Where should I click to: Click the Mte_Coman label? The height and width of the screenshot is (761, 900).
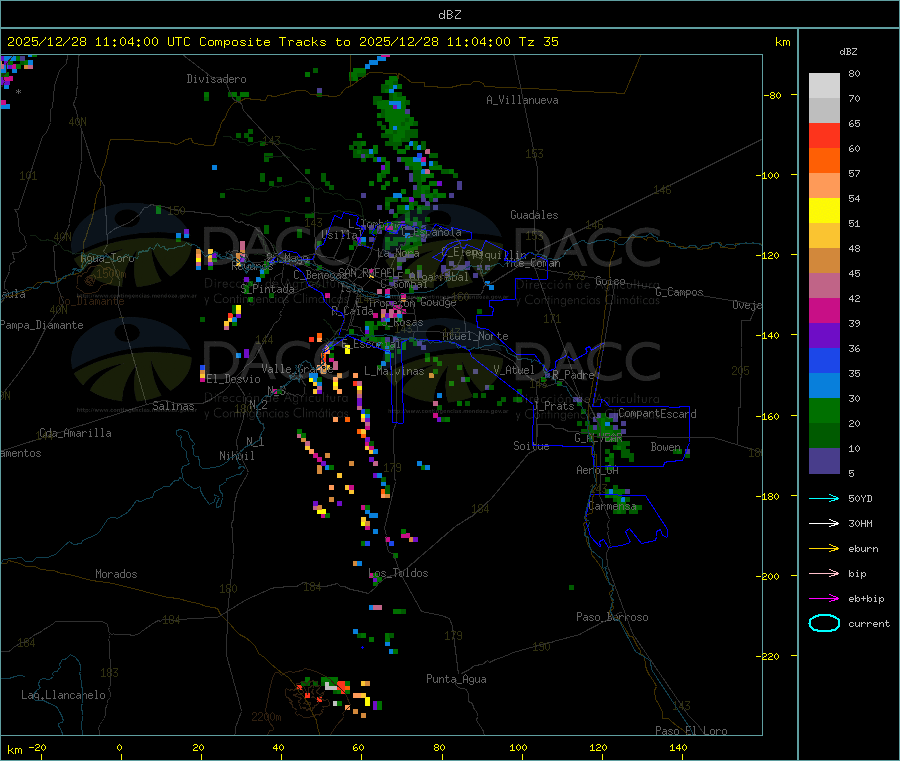click(533, 263)
